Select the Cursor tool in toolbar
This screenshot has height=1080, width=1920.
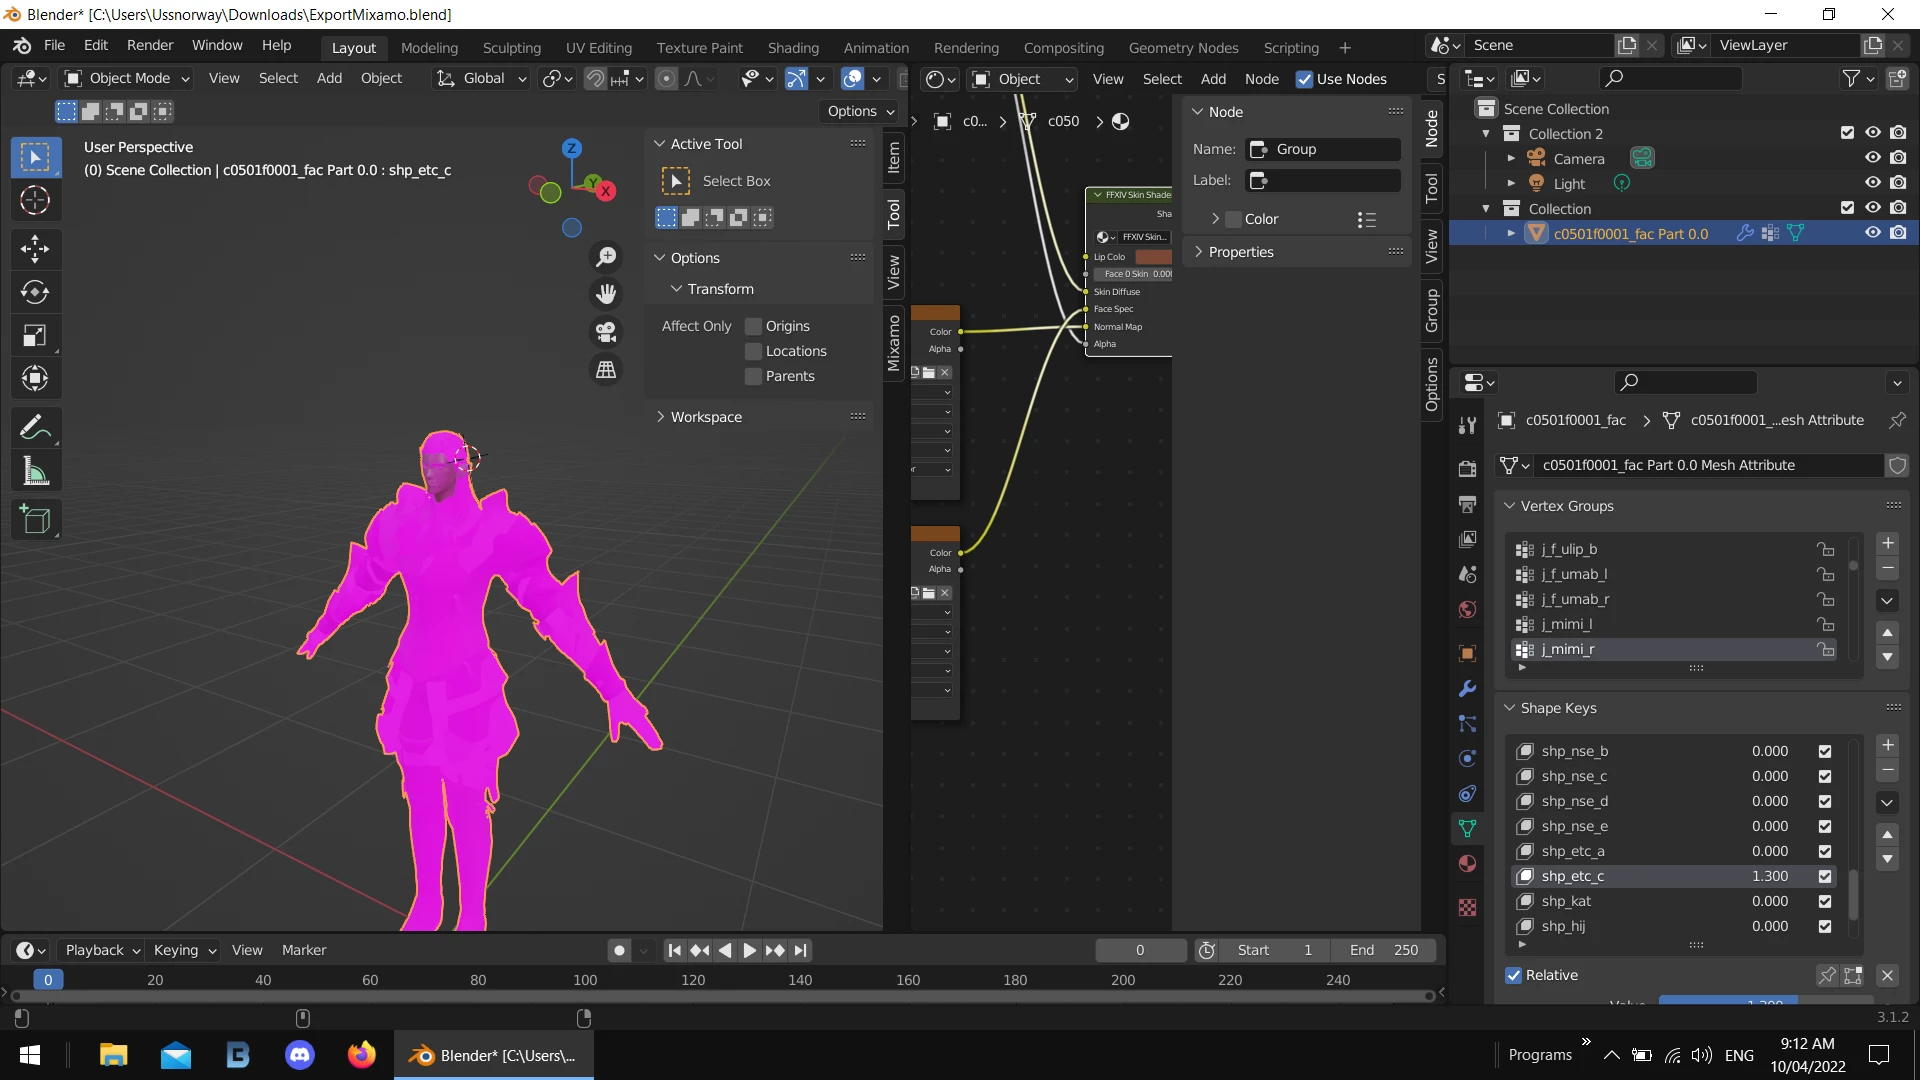(35, 201)
